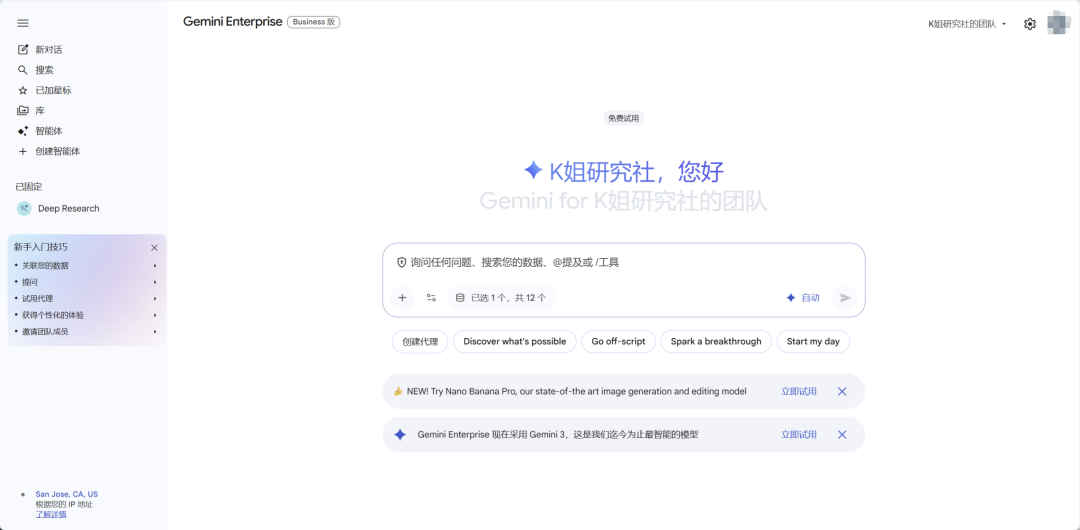Screen dimensions: 1080x530
Task: Open the 了解详情 link
Action: pos(51,514)
